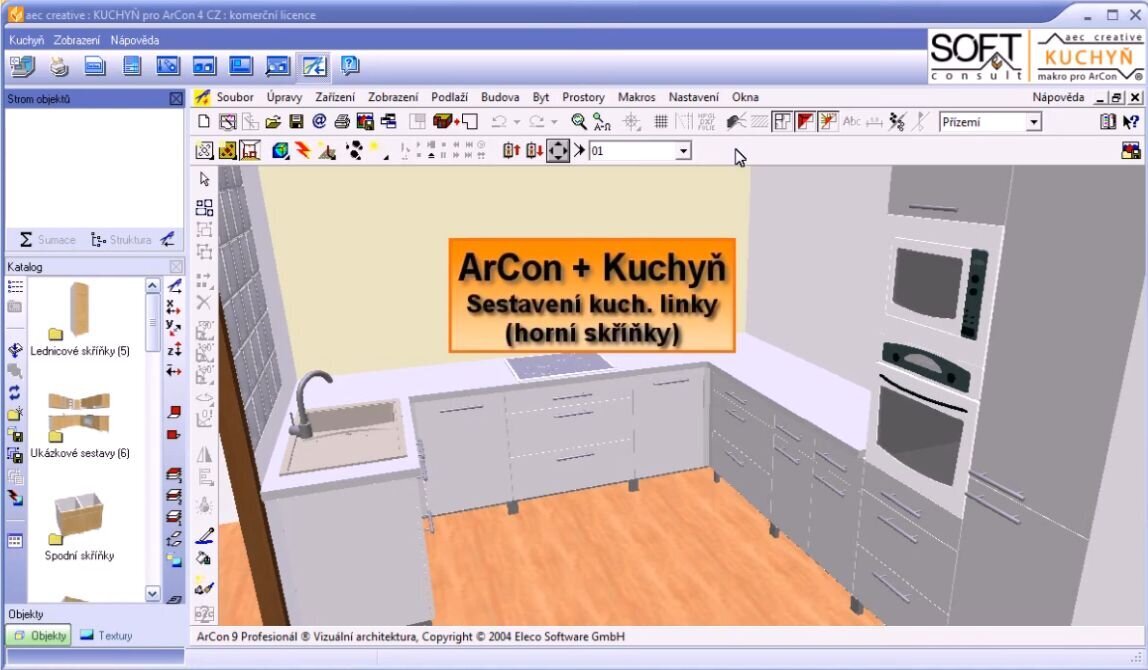Click the red lightning simulation icon
The height and width of the screenshot is (670, 1148).
coord(301,150)
